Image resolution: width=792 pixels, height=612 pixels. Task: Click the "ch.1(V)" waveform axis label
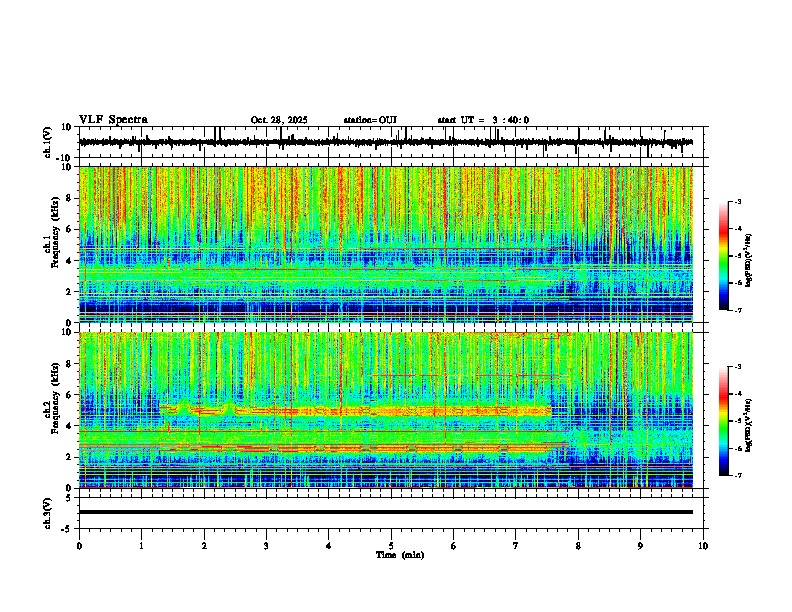[x=48, y=142]
